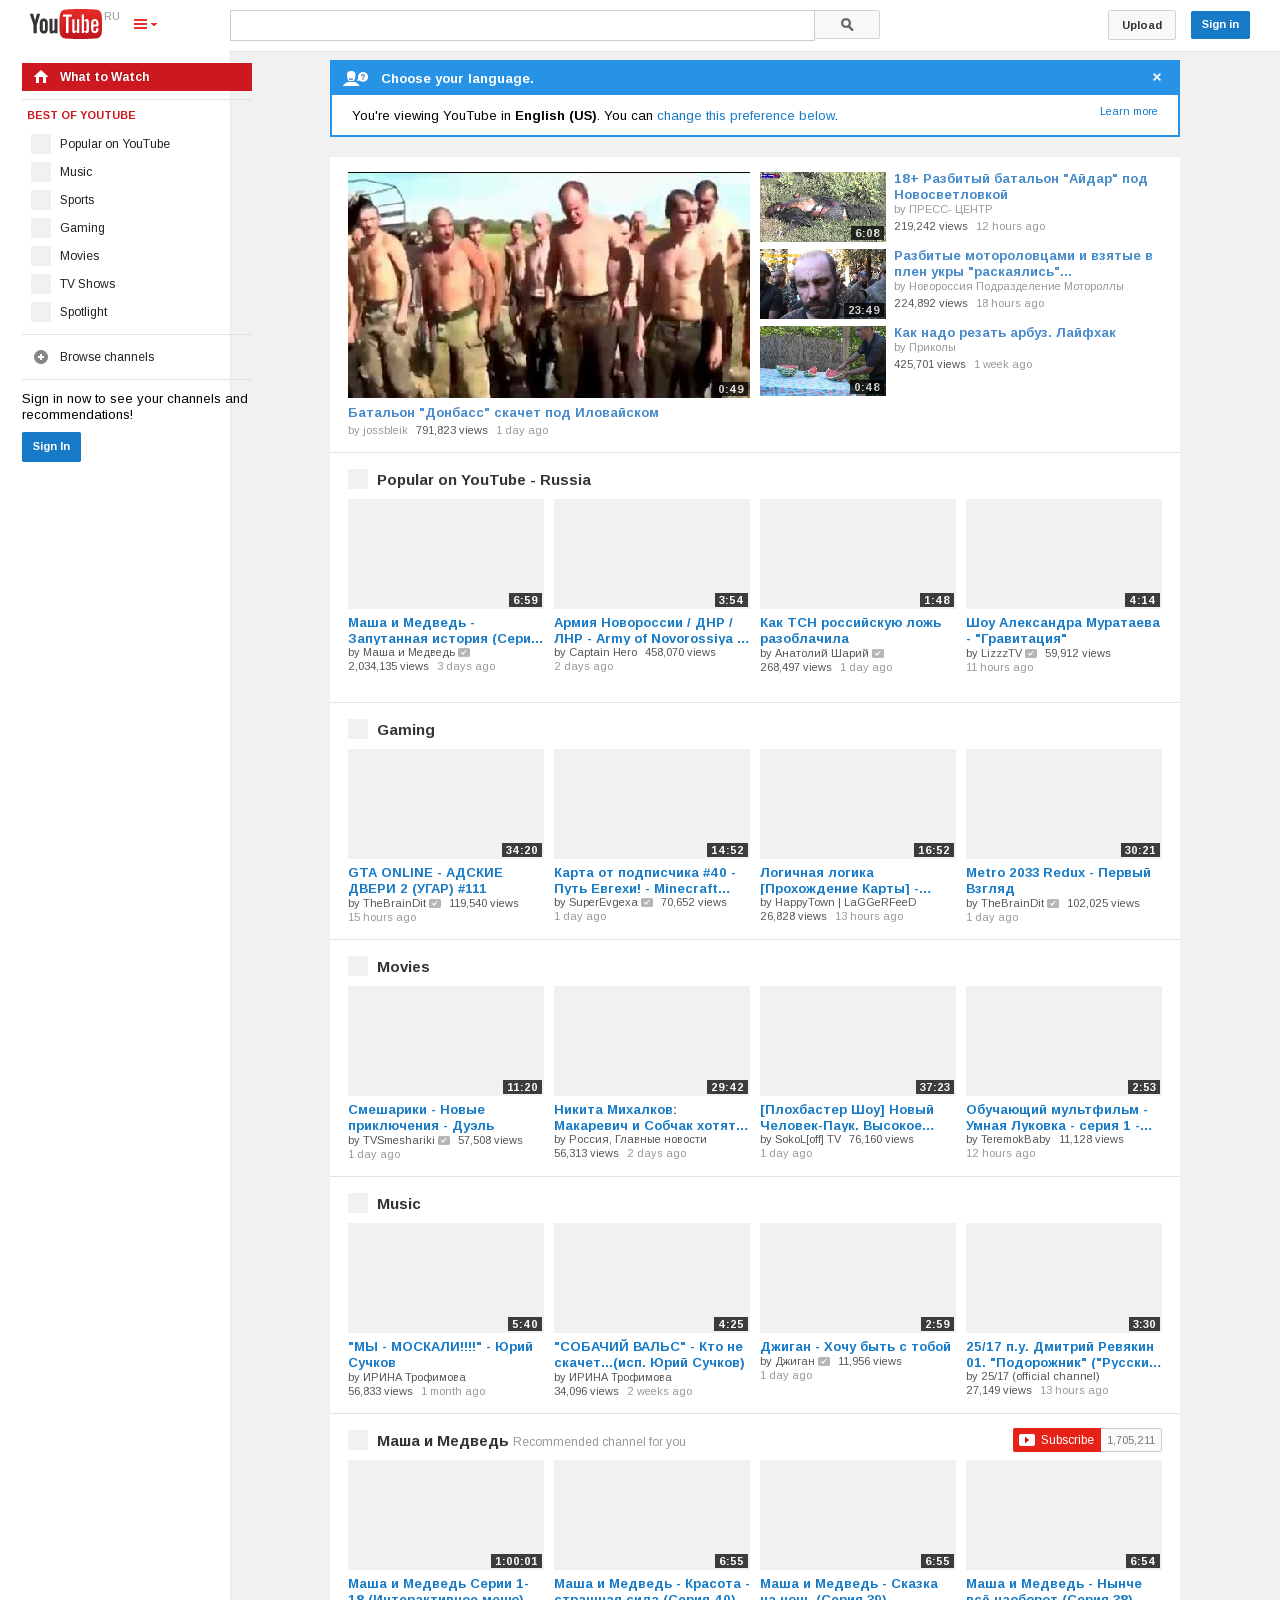Screen dimensions: 1280x1600
Task: Open Маша и Медведь Красота страшная сила thumbnail
Action: (652, 1515)
